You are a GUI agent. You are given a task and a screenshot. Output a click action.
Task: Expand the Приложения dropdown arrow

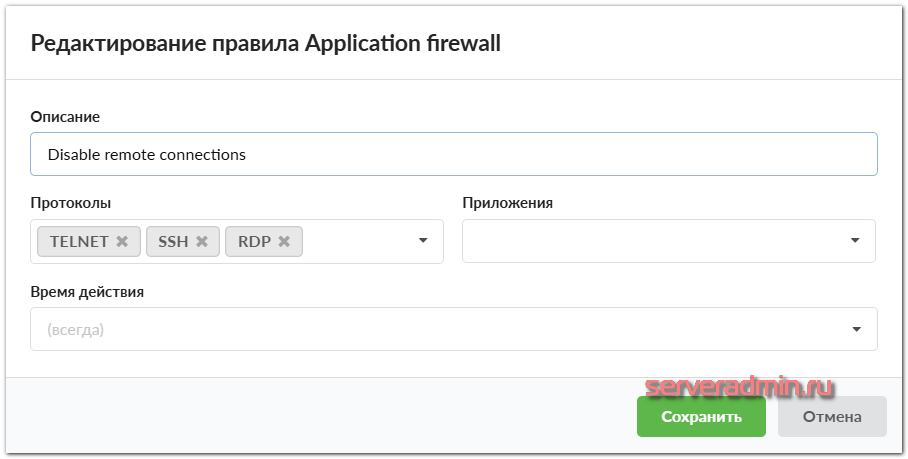pyautogui.click(x=855, y=241)
